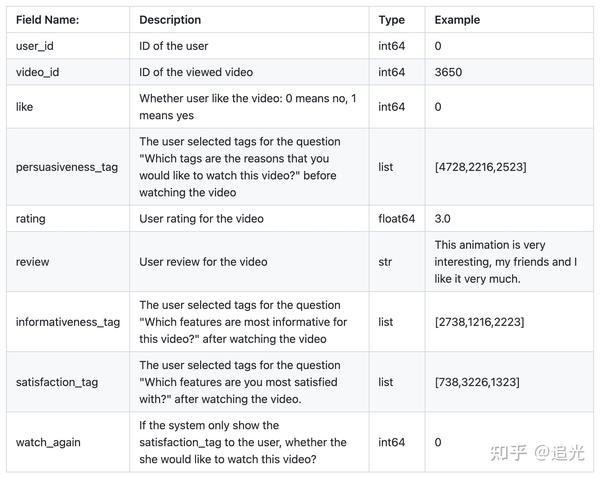
Task: Click the float64 type cell
Action: [396, 218]
